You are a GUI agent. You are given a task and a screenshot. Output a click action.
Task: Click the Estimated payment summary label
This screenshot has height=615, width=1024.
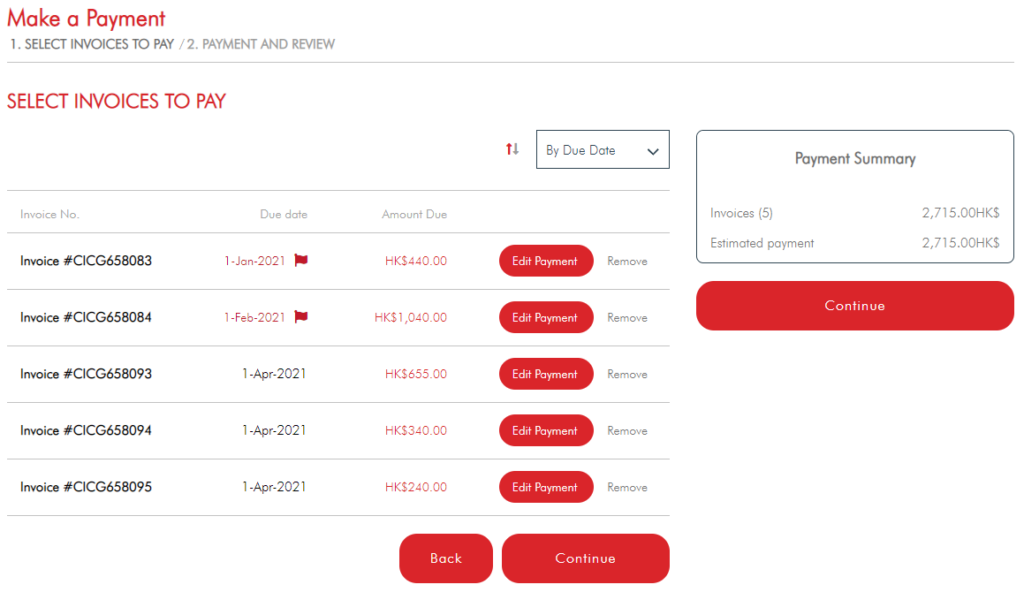tap(762, 244)
